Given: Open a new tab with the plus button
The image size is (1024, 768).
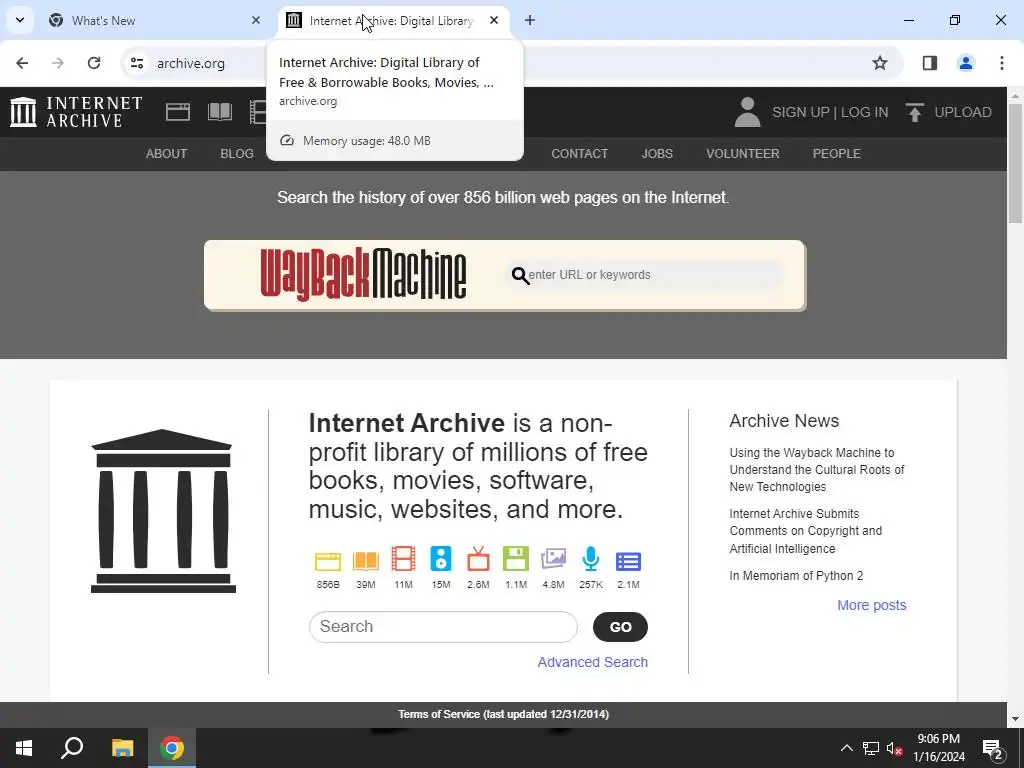Looking at the screenshot, I should [530, 20].
